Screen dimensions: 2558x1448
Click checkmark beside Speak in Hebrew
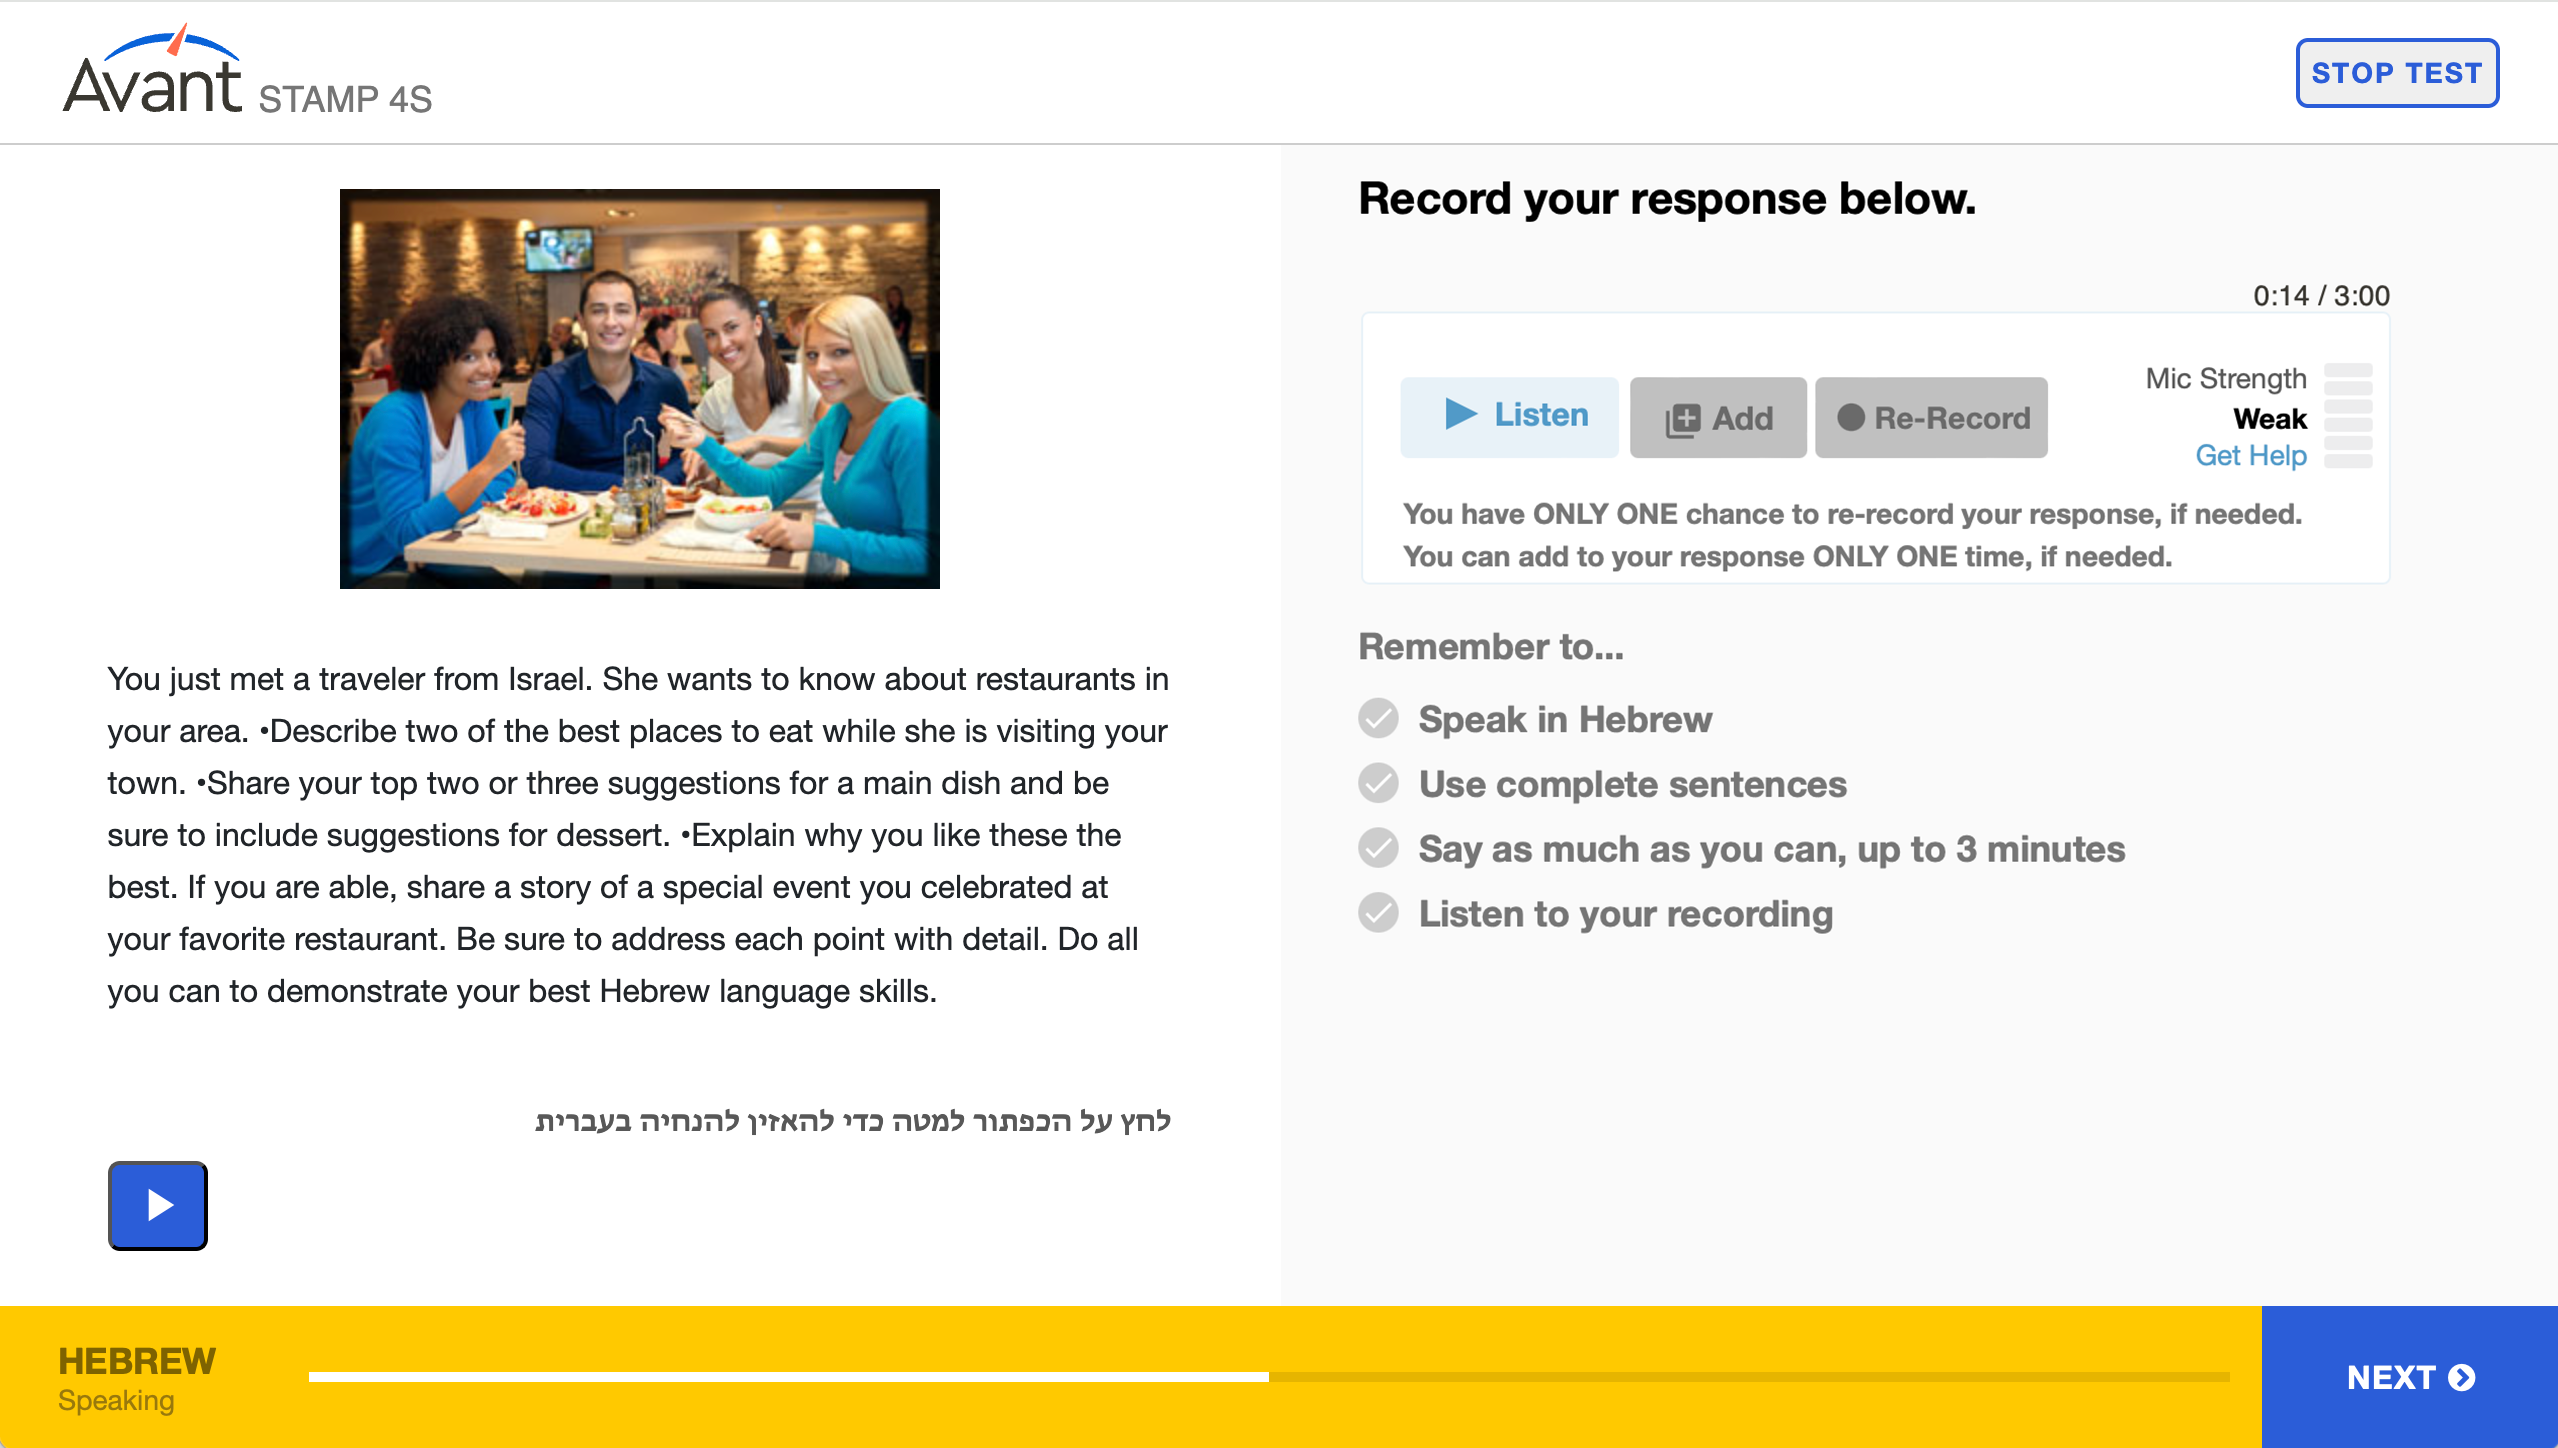[1378, 718]
